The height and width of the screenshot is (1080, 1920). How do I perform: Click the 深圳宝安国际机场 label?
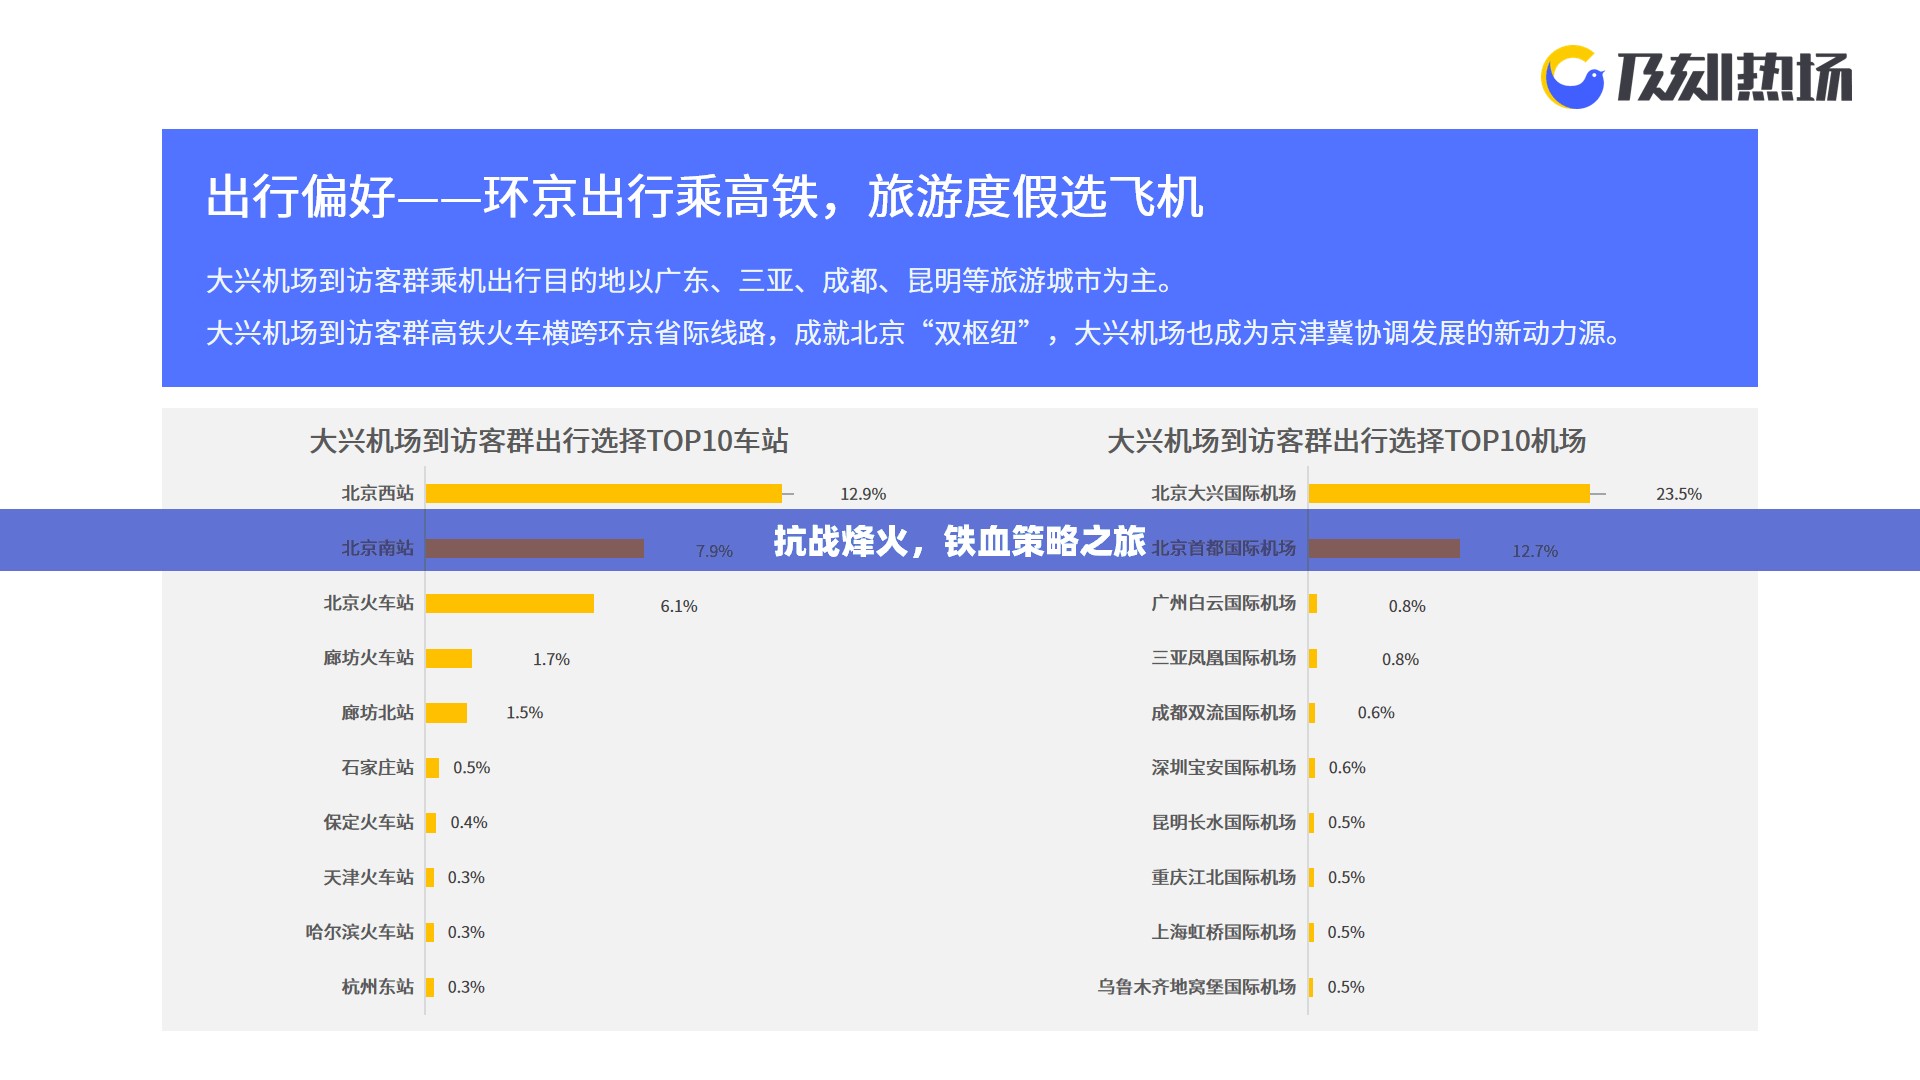pyautogui.click(x=1223, y=768)
